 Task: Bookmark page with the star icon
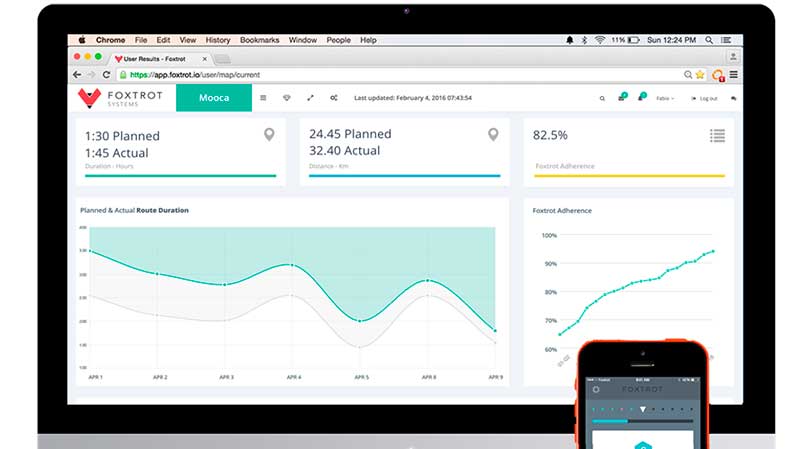coord(701,75)
